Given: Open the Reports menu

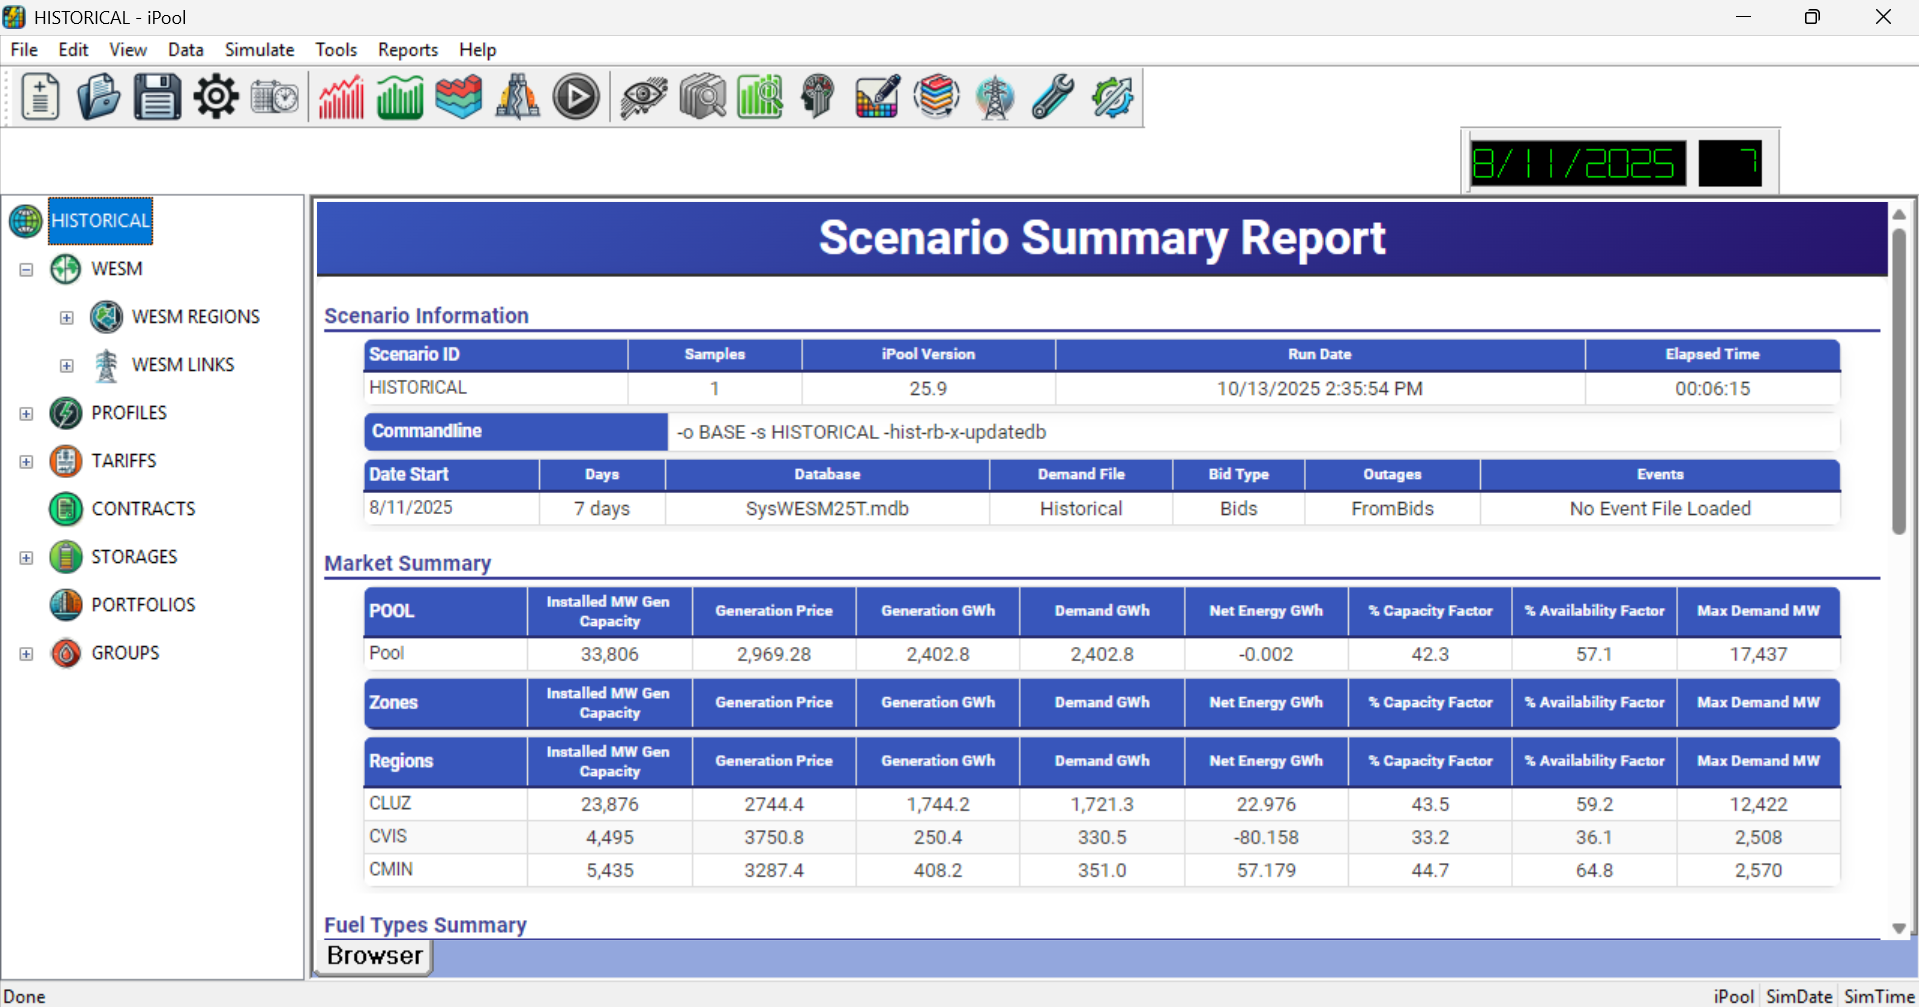Looking at the screenshot, I should (x=407, y=50).
